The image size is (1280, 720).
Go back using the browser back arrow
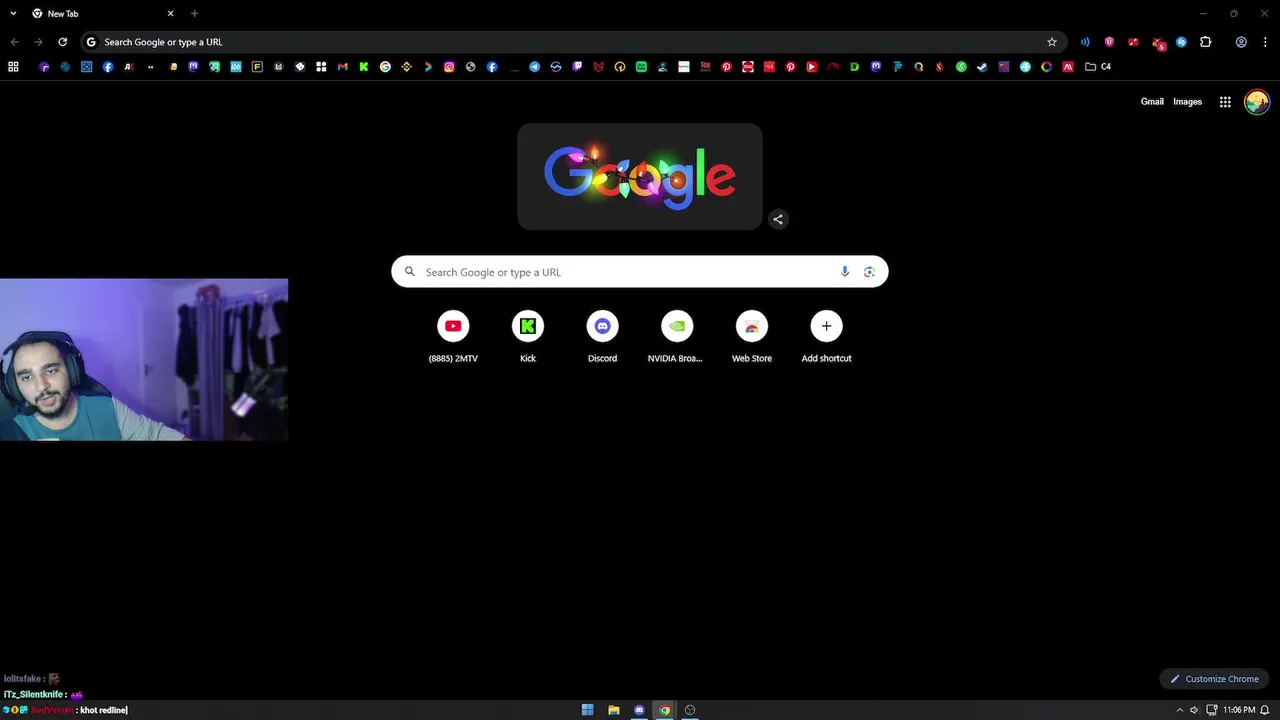tap(14, 42)
